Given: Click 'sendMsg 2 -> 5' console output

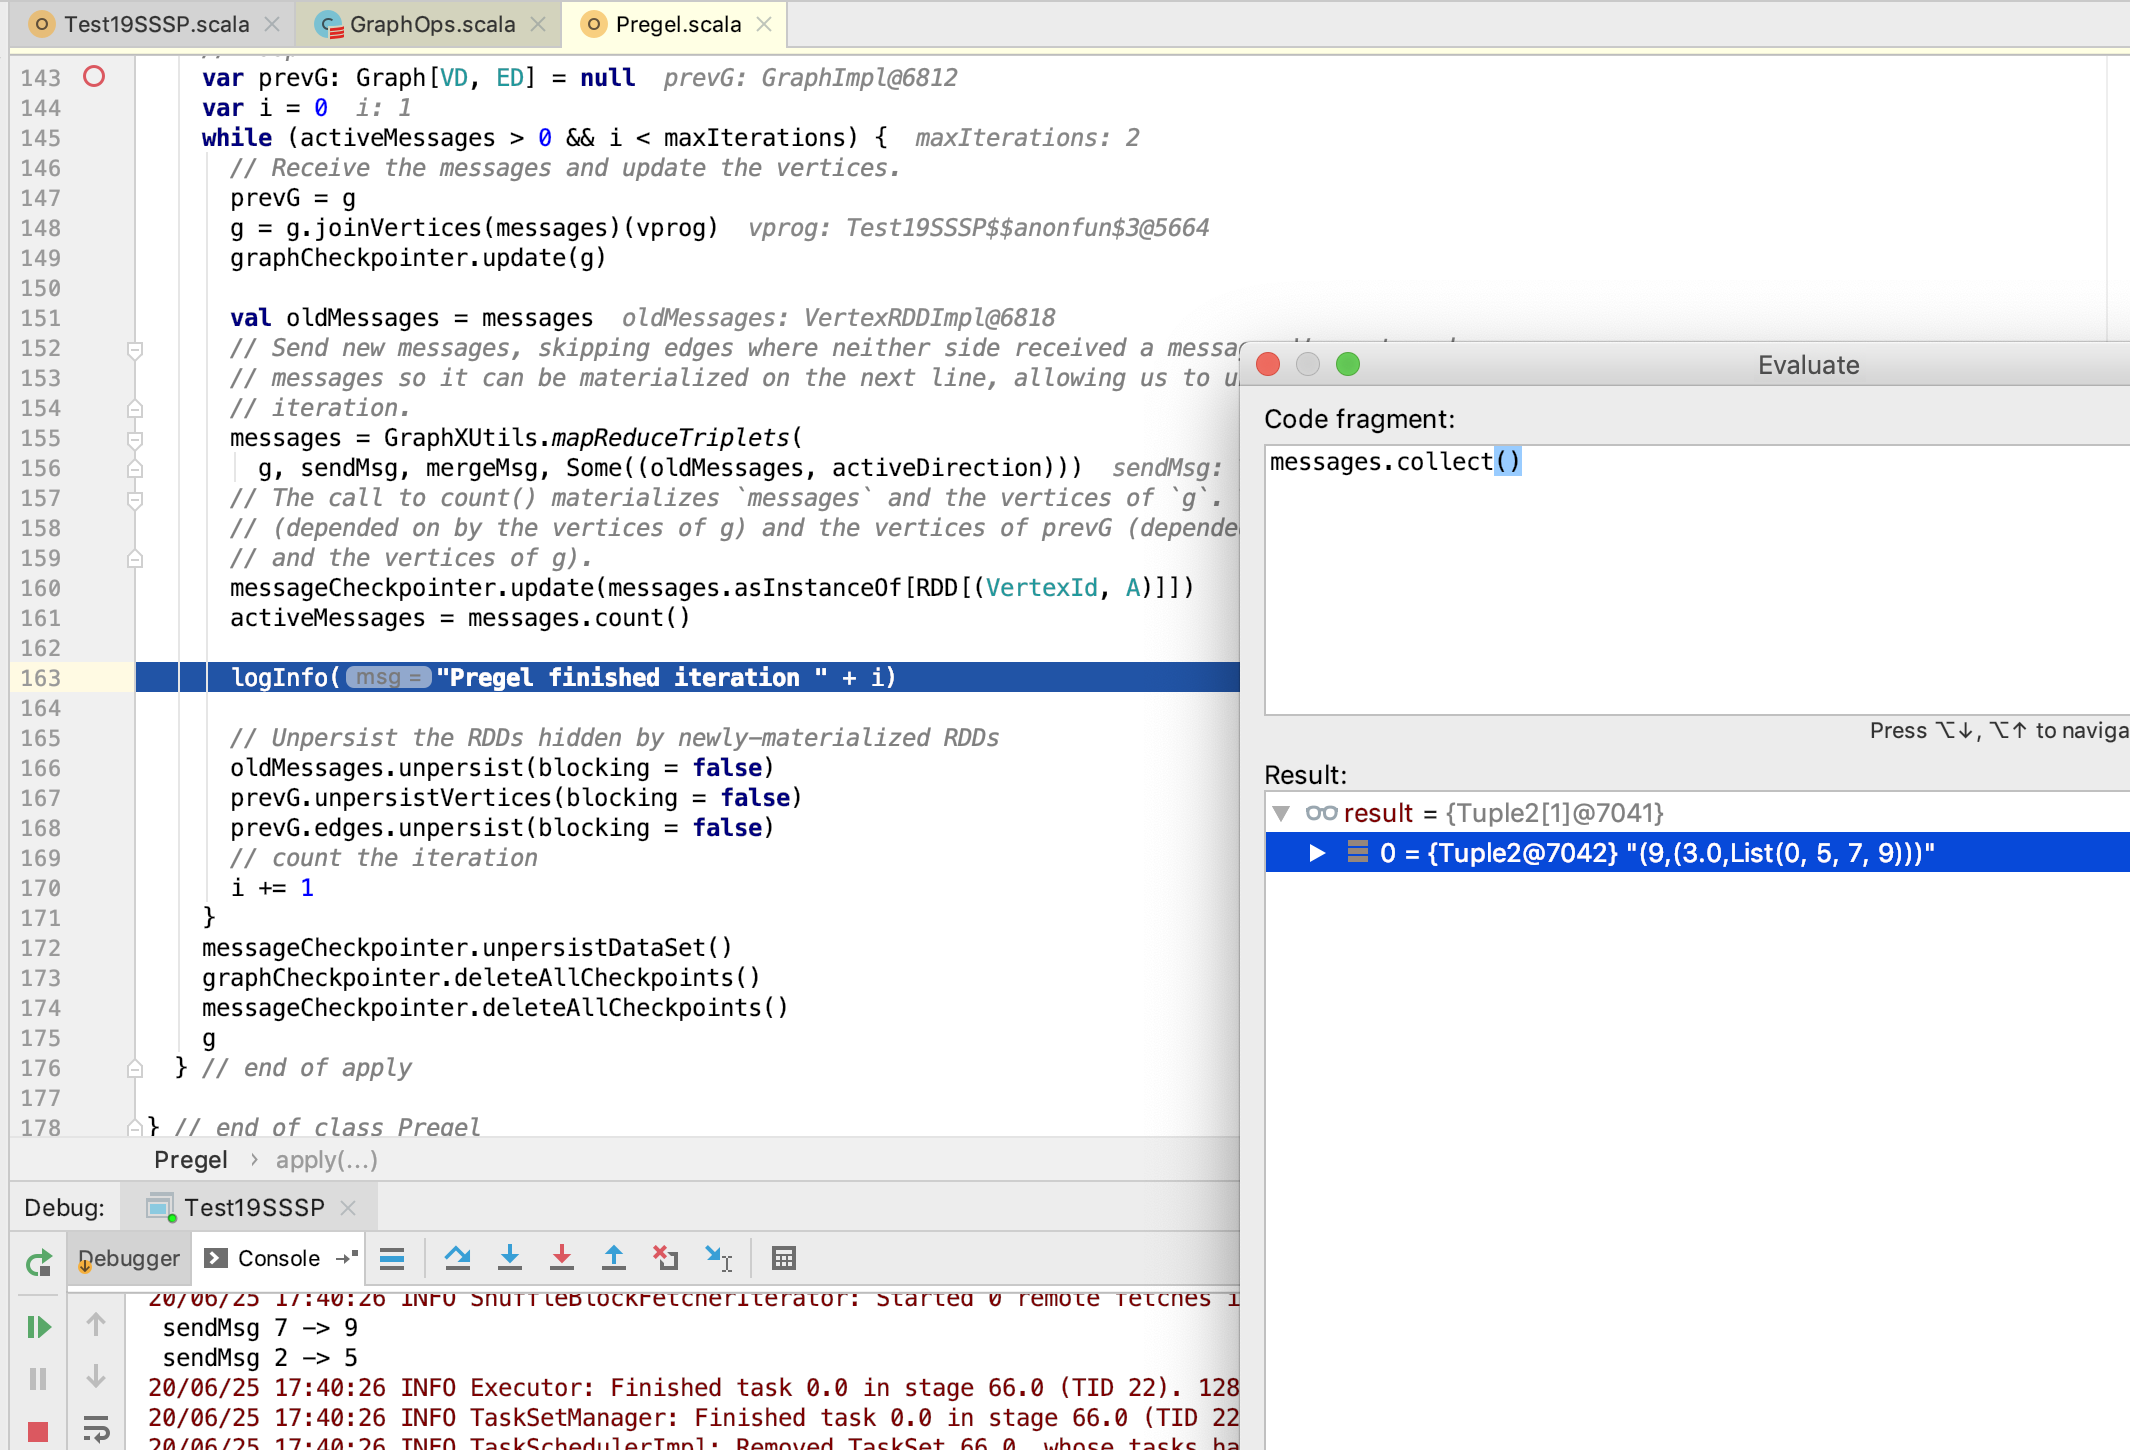Looking at the screenshot, I should tap(260, 1357).
